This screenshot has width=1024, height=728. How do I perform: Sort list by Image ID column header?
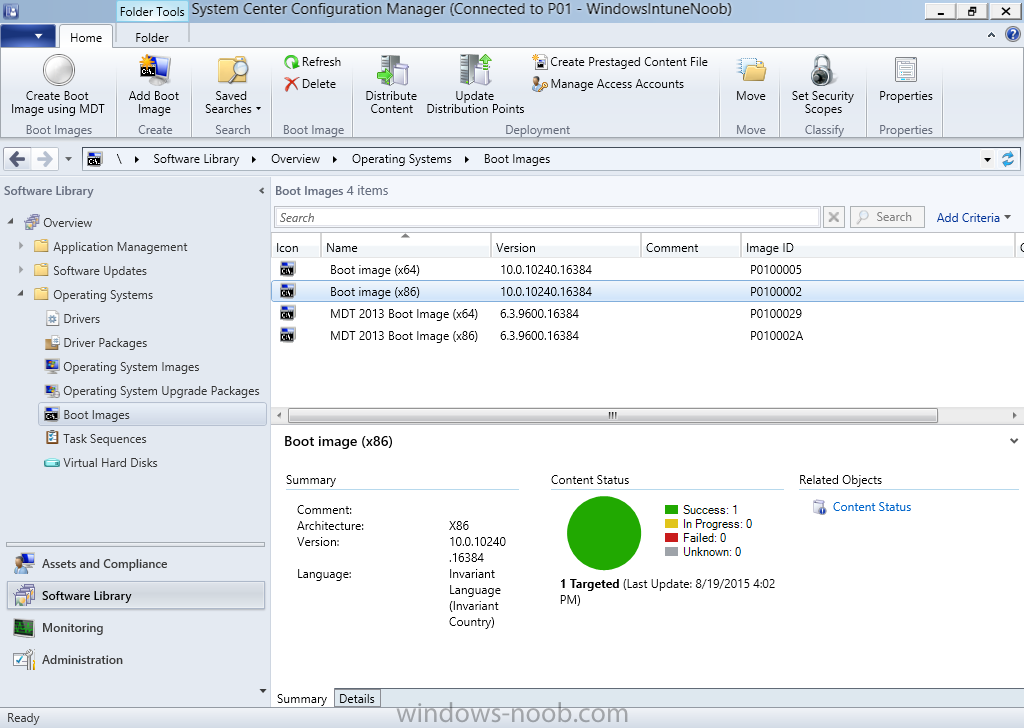pos(878,247)
